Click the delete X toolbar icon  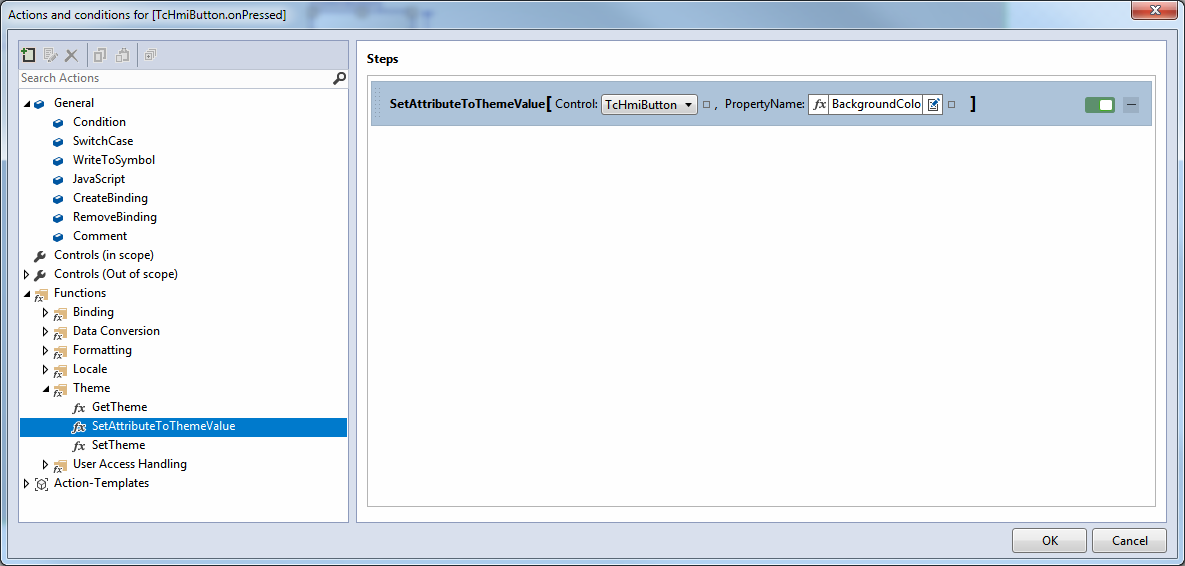[x=72, y=55]
